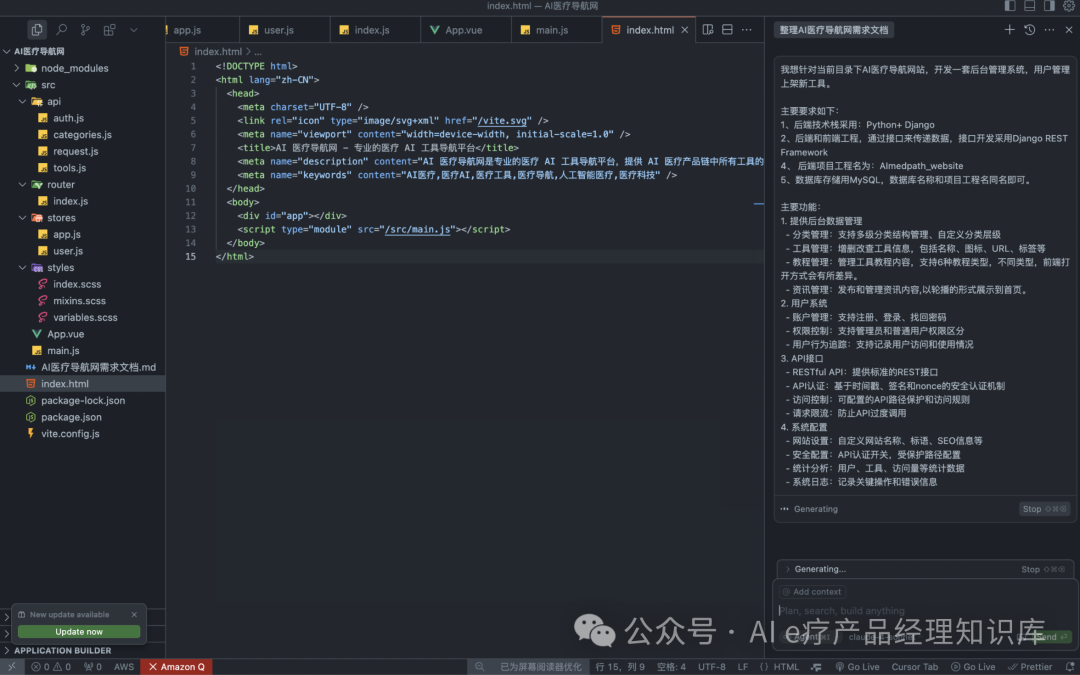Open chat panel more options ellipsis
1080x675 pixels.
(1049, 30)
